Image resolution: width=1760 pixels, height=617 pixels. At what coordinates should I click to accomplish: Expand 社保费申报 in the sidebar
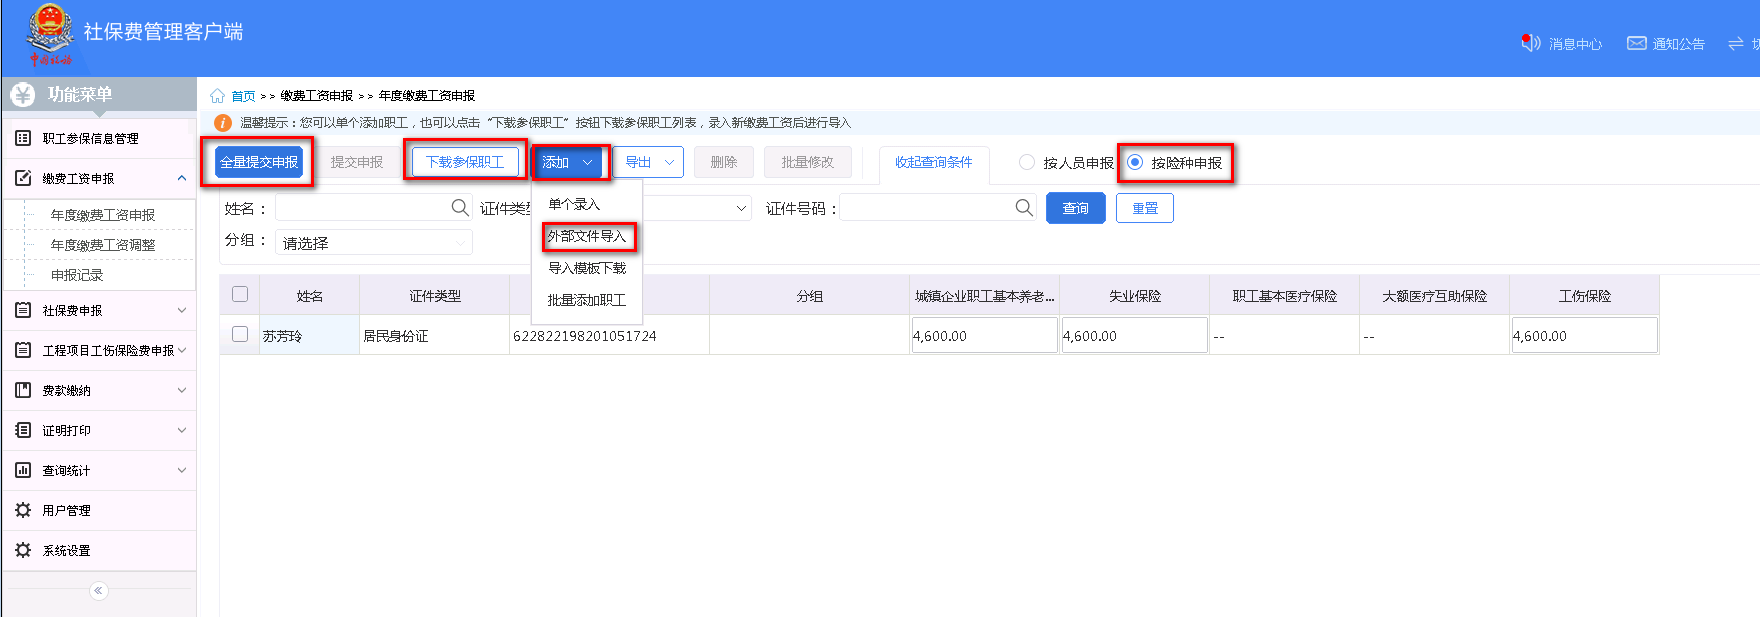tap(100, 310)
